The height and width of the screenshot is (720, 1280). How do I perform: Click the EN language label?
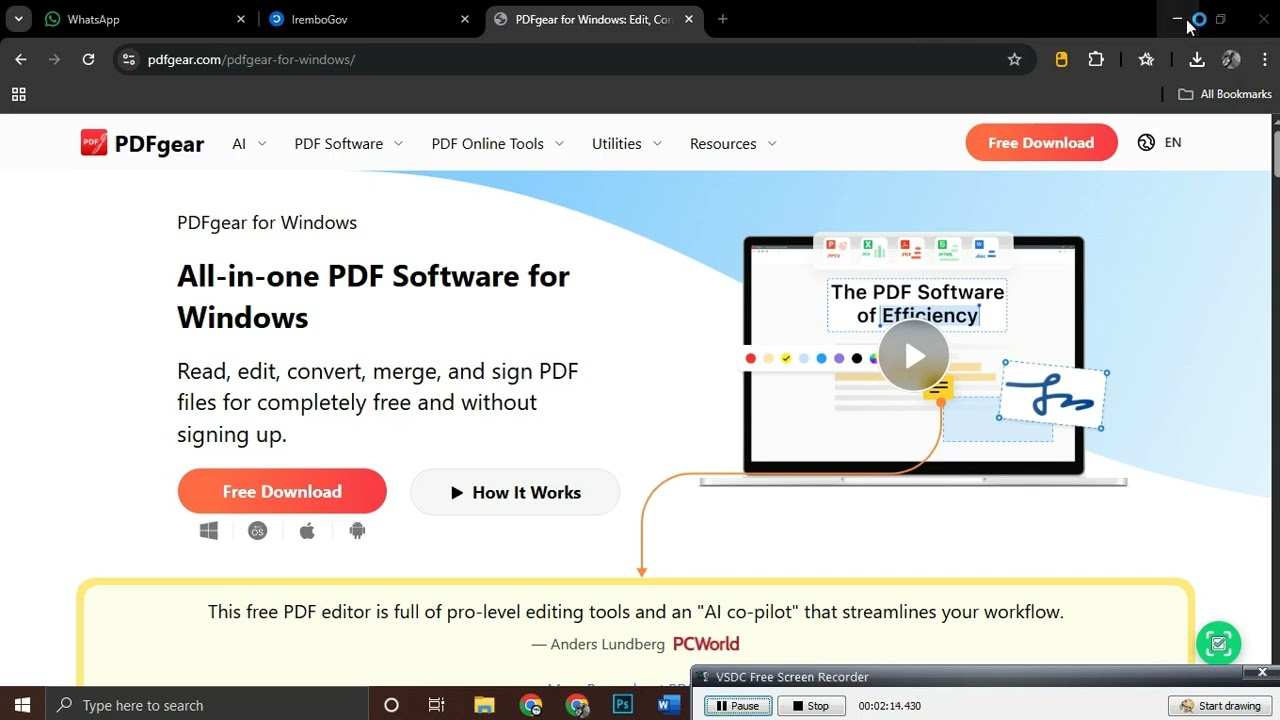pos(1173,143)
